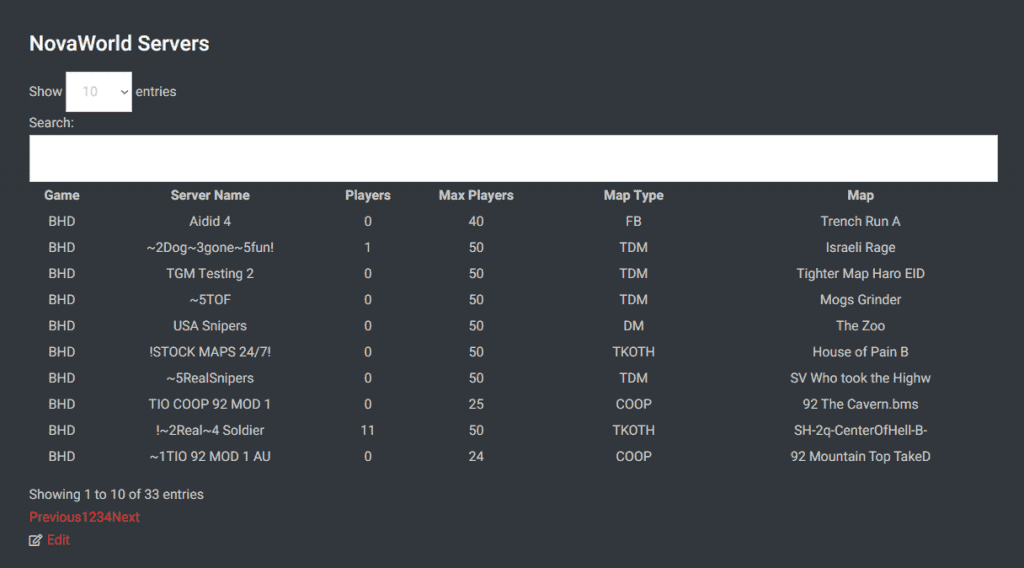Focus the Search input field
The width and height of the screenshot is (1024, 568).
(513, 158)
